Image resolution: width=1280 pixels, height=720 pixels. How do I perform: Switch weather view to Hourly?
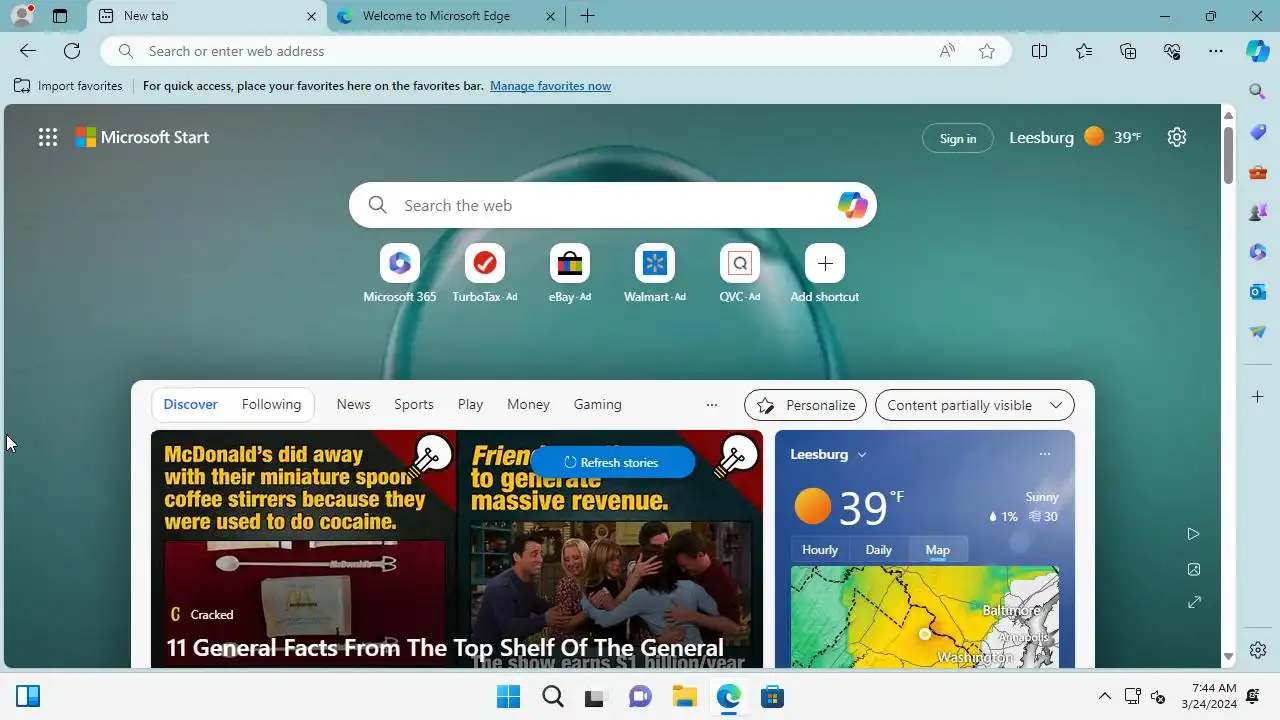820,550
